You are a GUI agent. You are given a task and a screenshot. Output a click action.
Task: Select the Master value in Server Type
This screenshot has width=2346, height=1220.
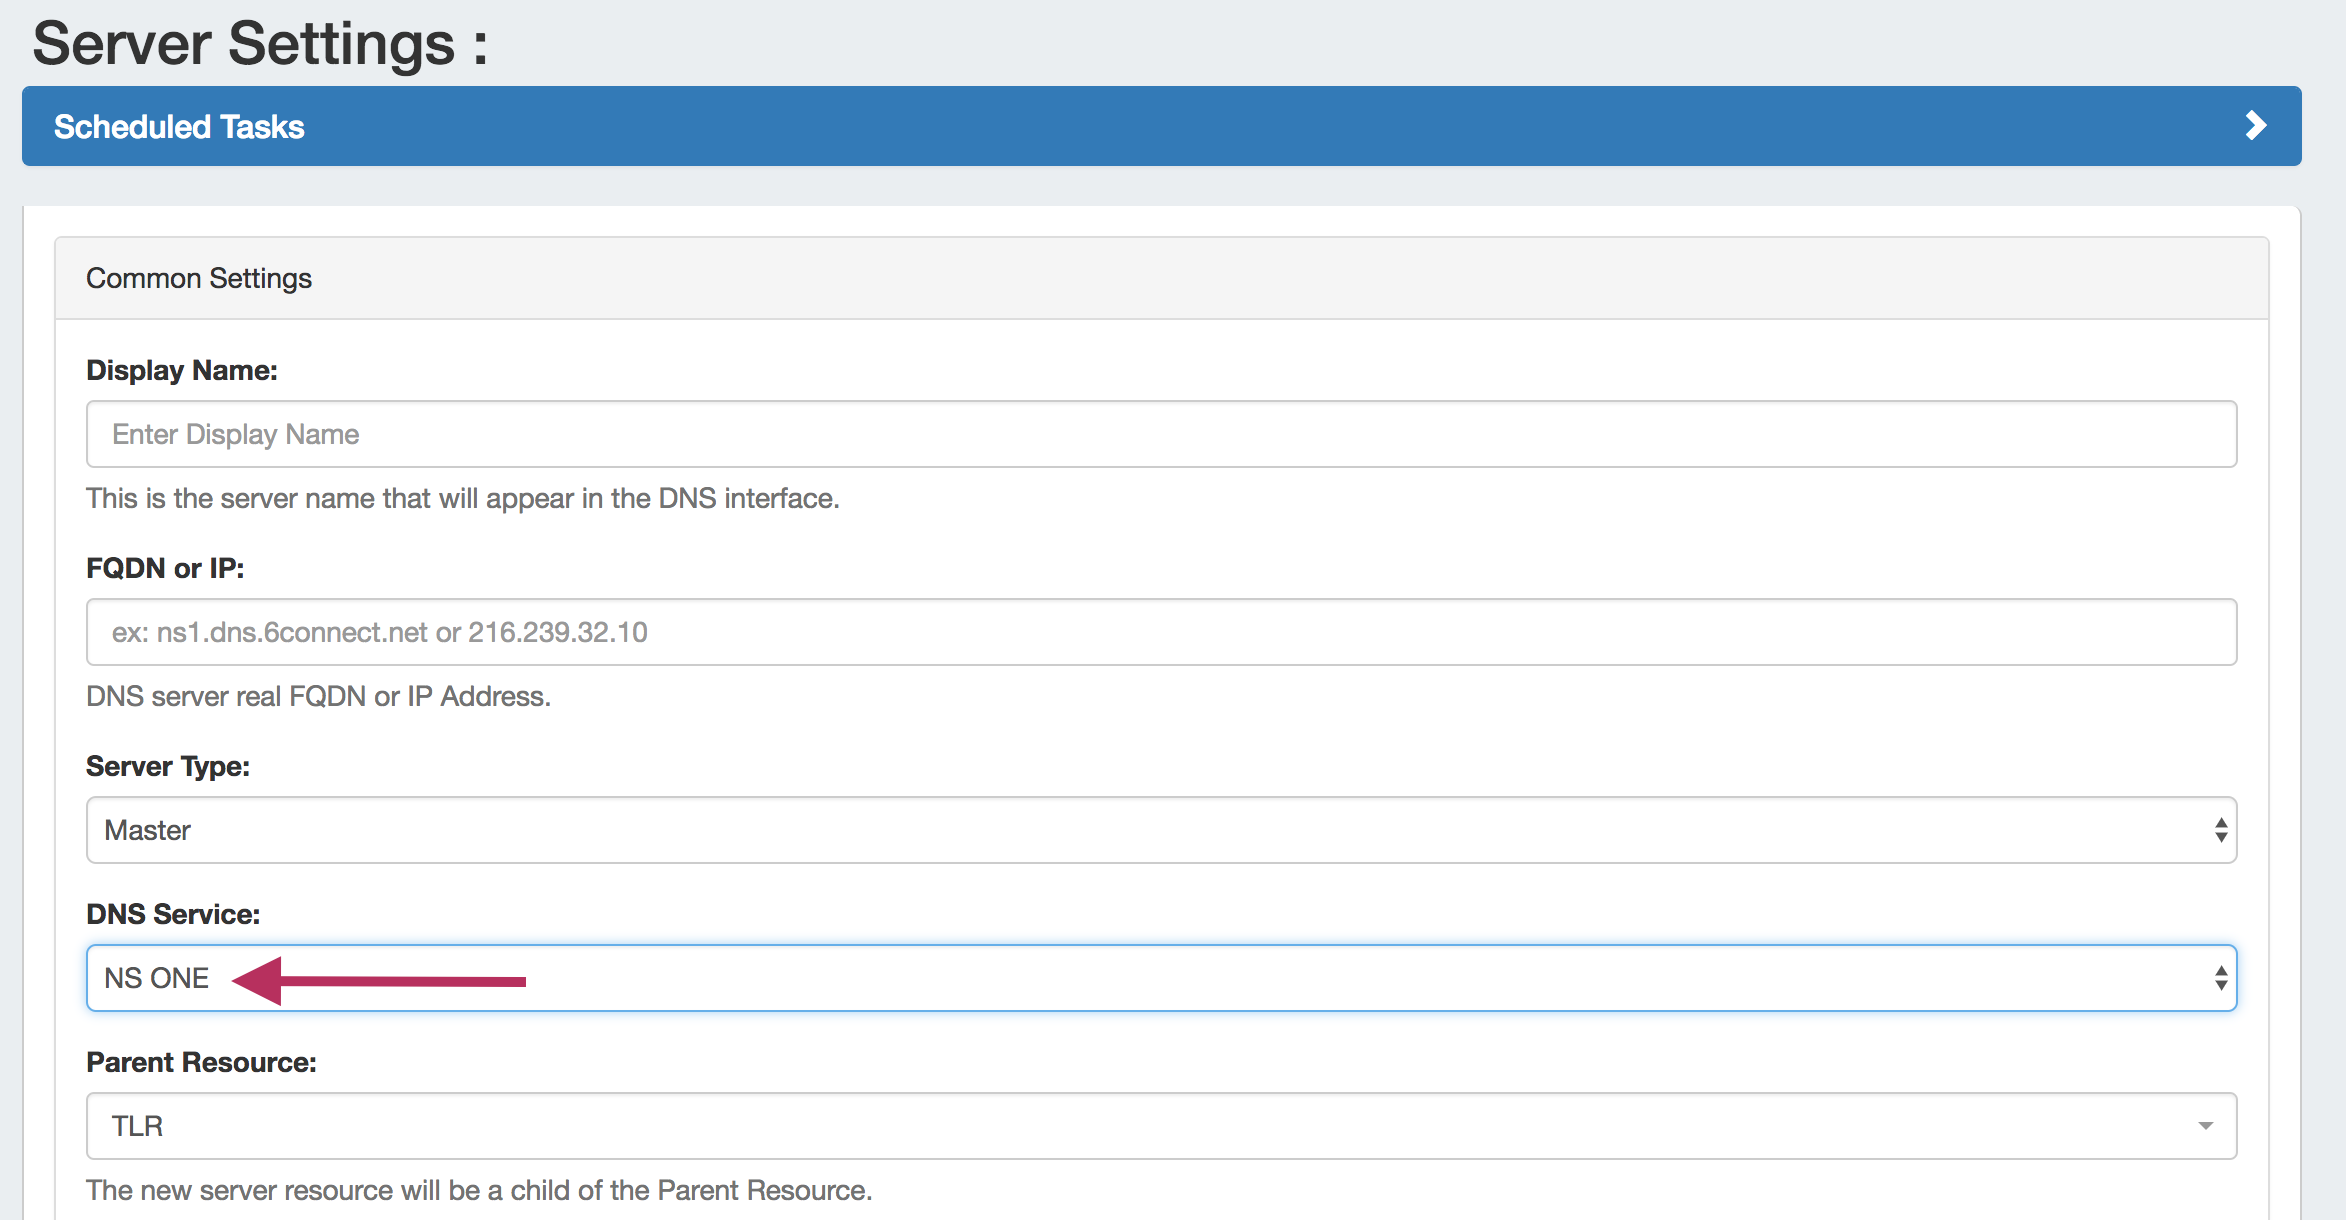pos(147,830)
